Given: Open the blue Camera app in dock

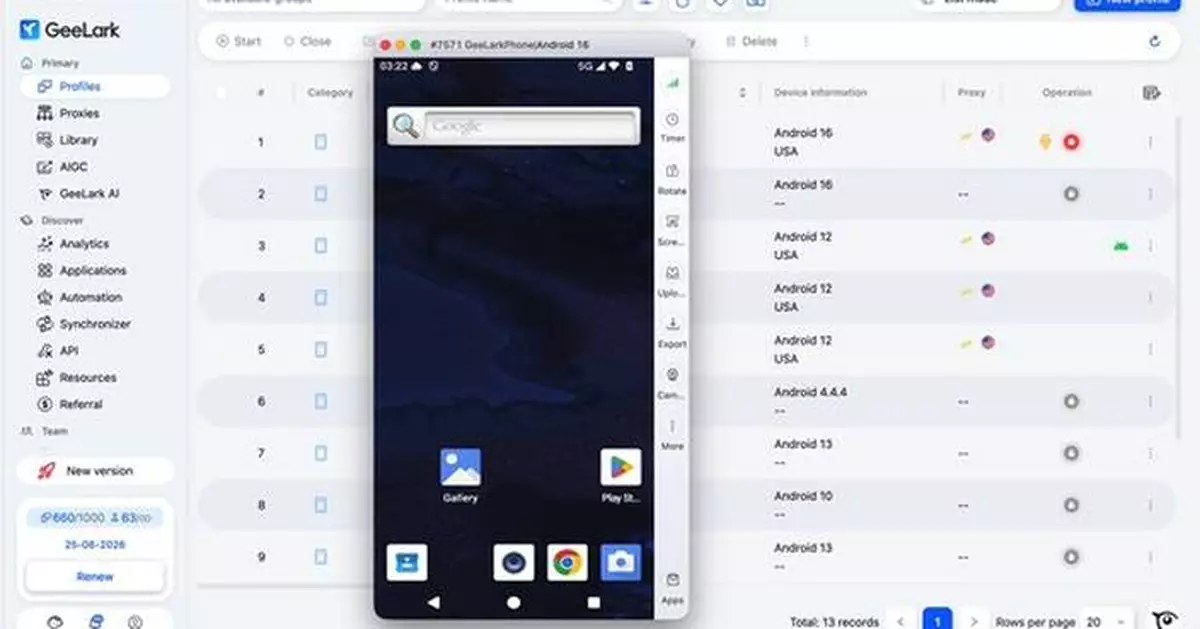Looking at the screenshot, I should (x=620, y=563).
